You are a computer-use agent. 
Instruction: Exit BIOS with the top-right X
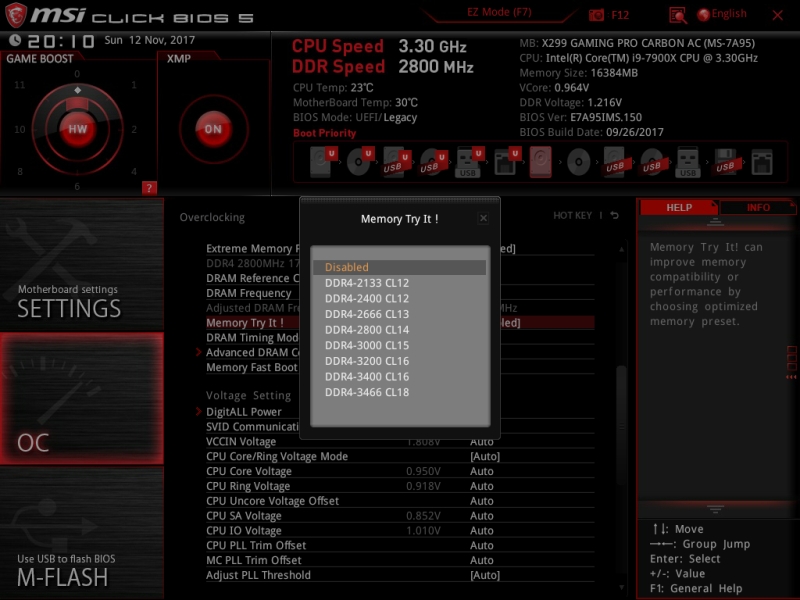(778, 15)
